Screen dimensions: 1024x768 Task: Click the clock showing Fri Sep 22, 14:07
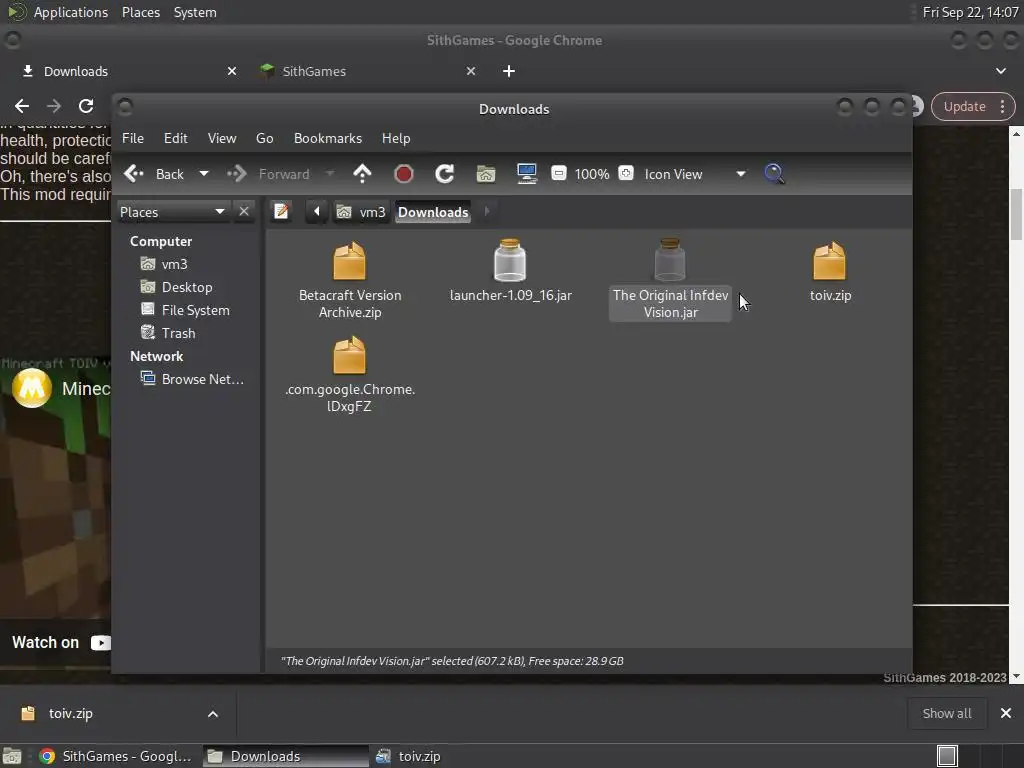[970, 12]
